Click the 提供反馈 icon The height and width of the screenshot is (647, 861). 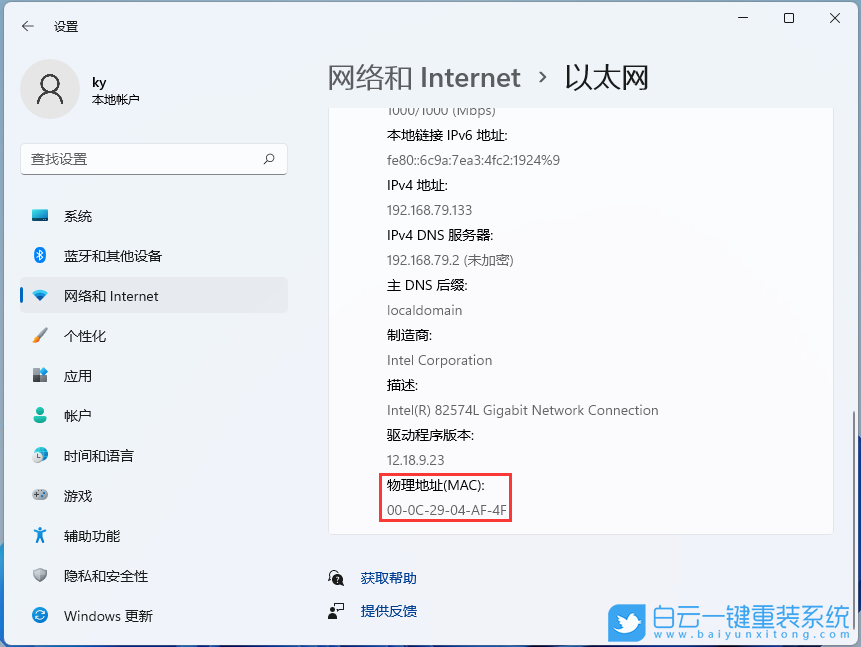[x=334, y=611]
